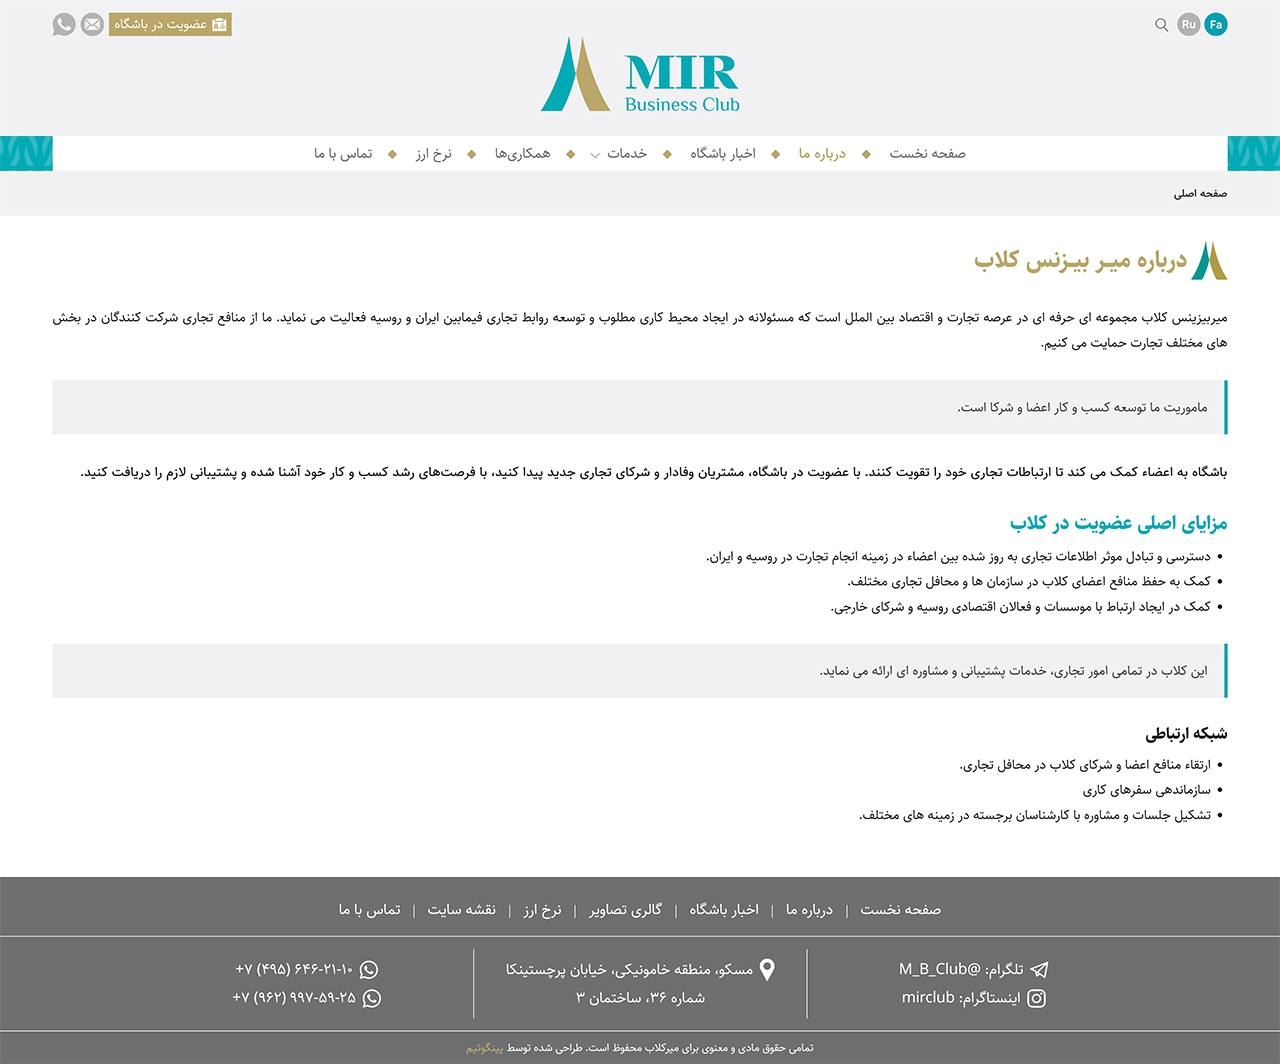Click the Telegram paper-plane icon
Screen dimensions: 1280x1064
coord(1039,969)
